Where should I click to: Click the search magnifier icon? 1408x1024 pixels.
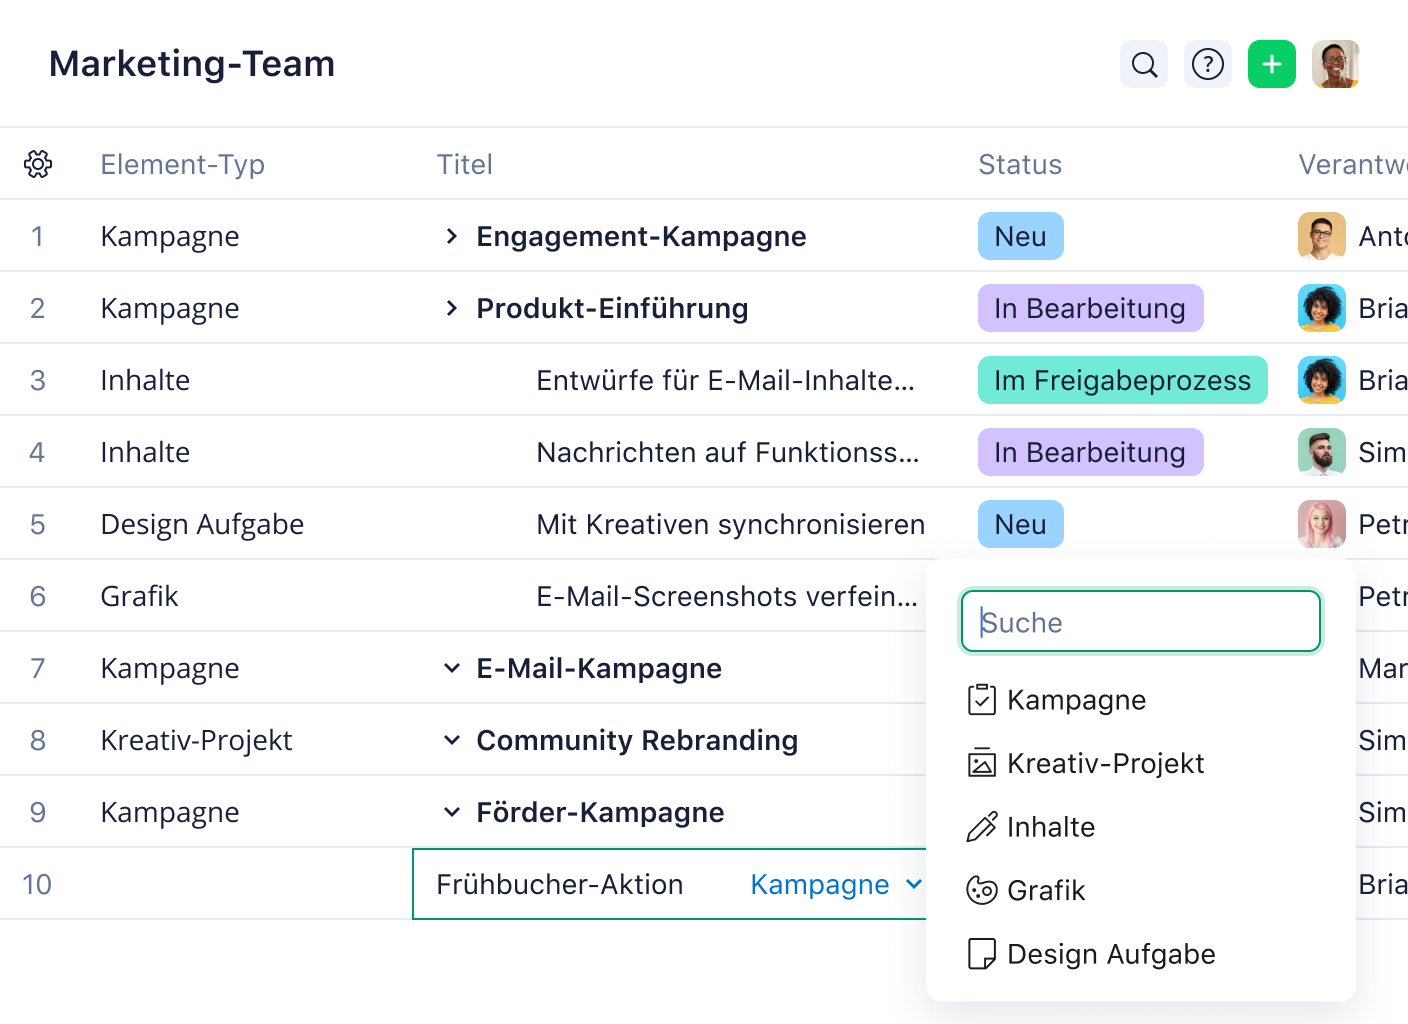[1144, 65]
